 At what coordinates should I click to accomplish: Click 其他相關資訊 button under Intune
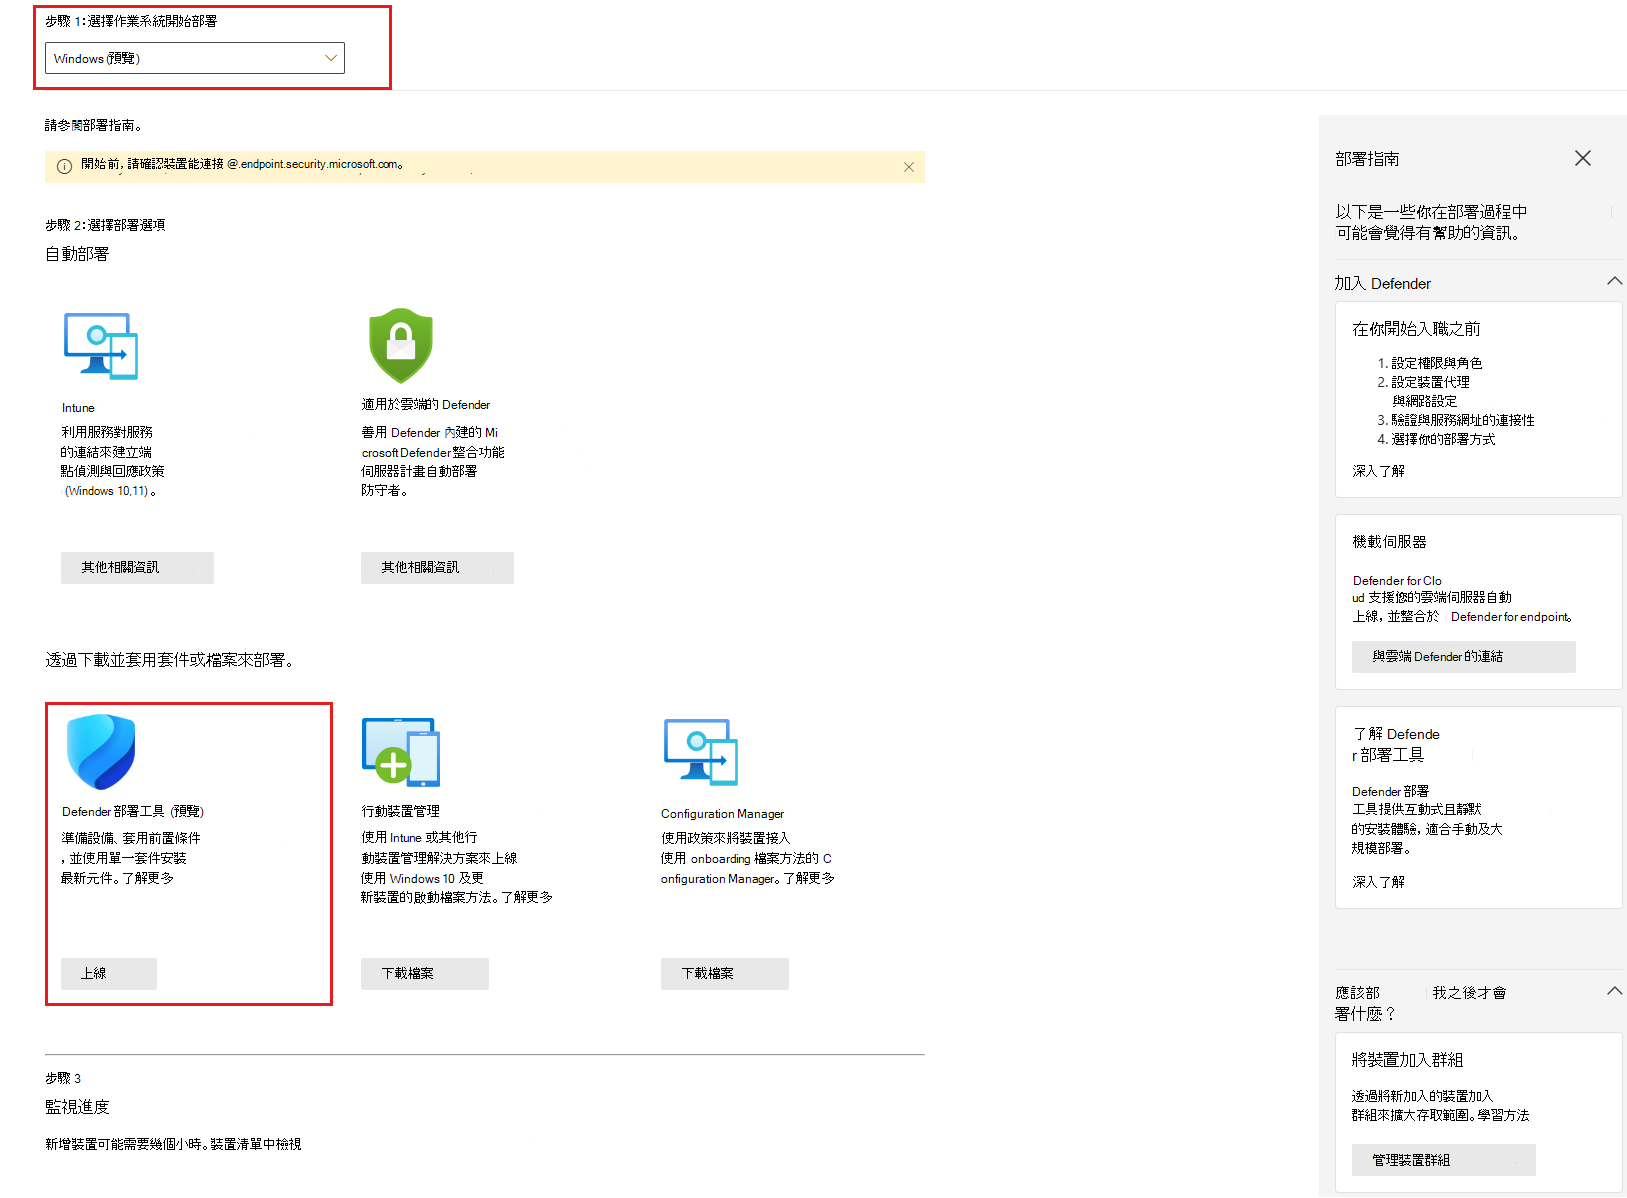coord(137,568)
